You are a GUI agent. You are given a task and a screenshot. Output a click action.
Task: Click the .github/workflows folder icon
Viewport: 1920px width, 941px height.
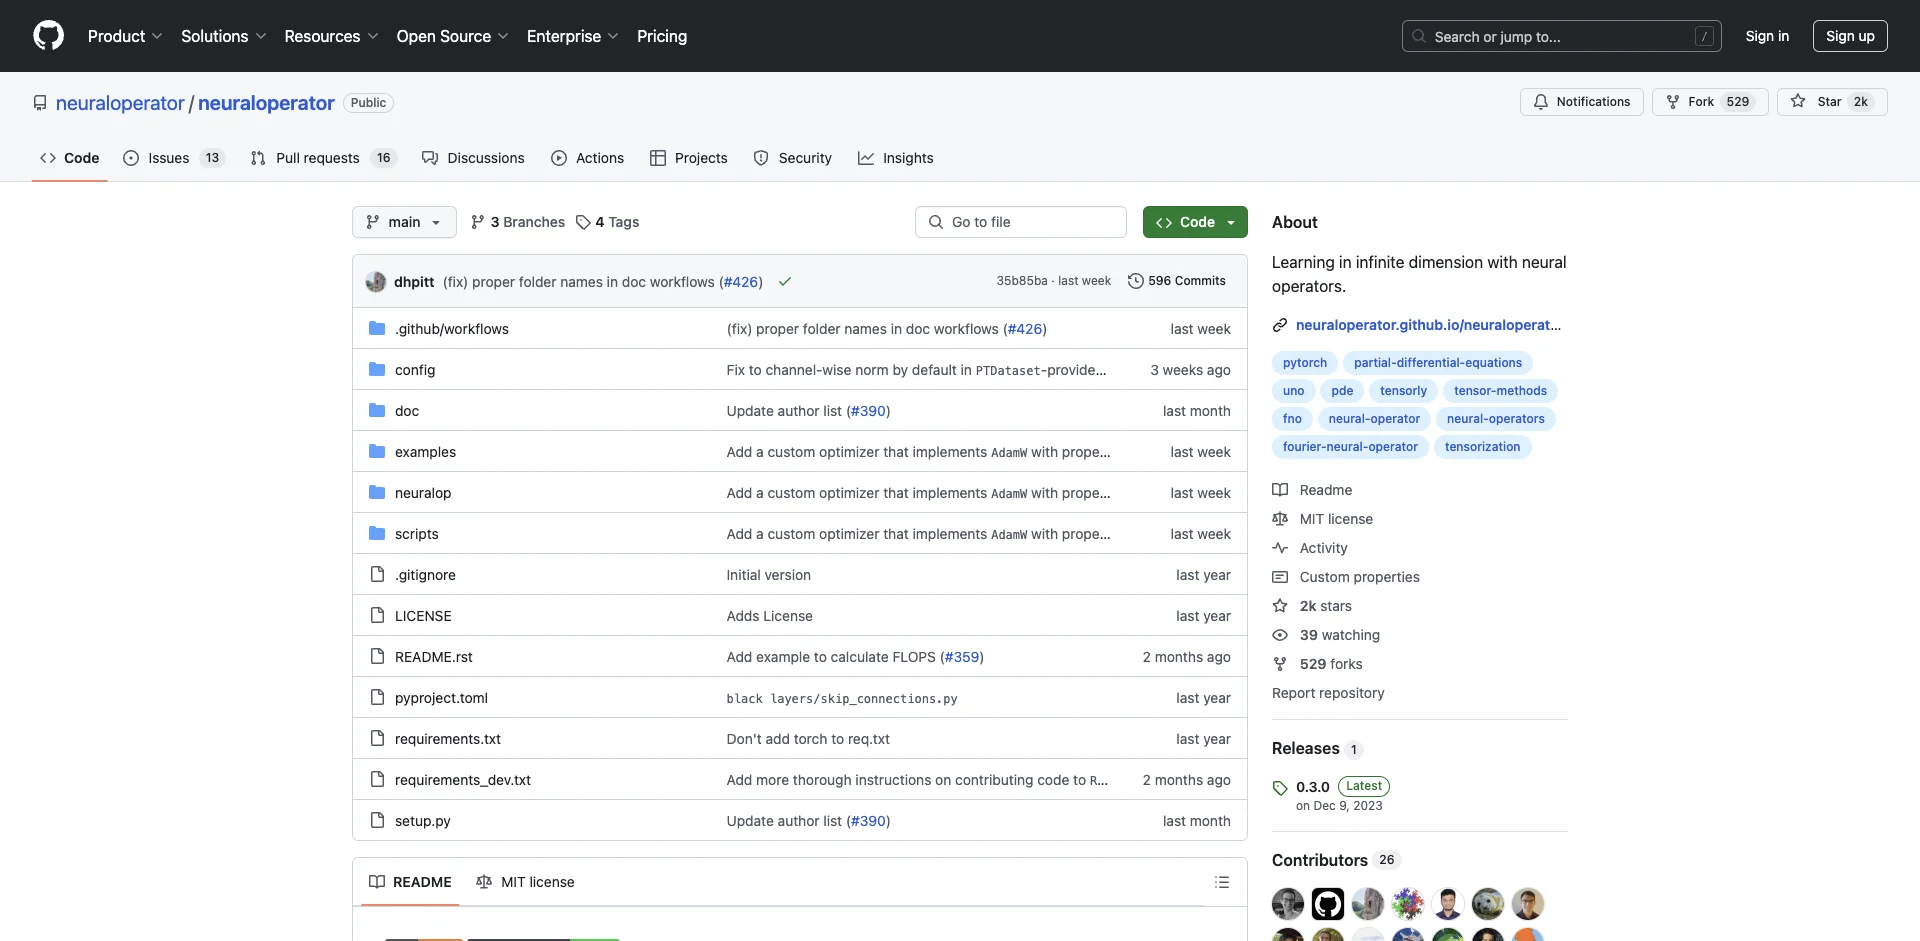click(377, 329)
